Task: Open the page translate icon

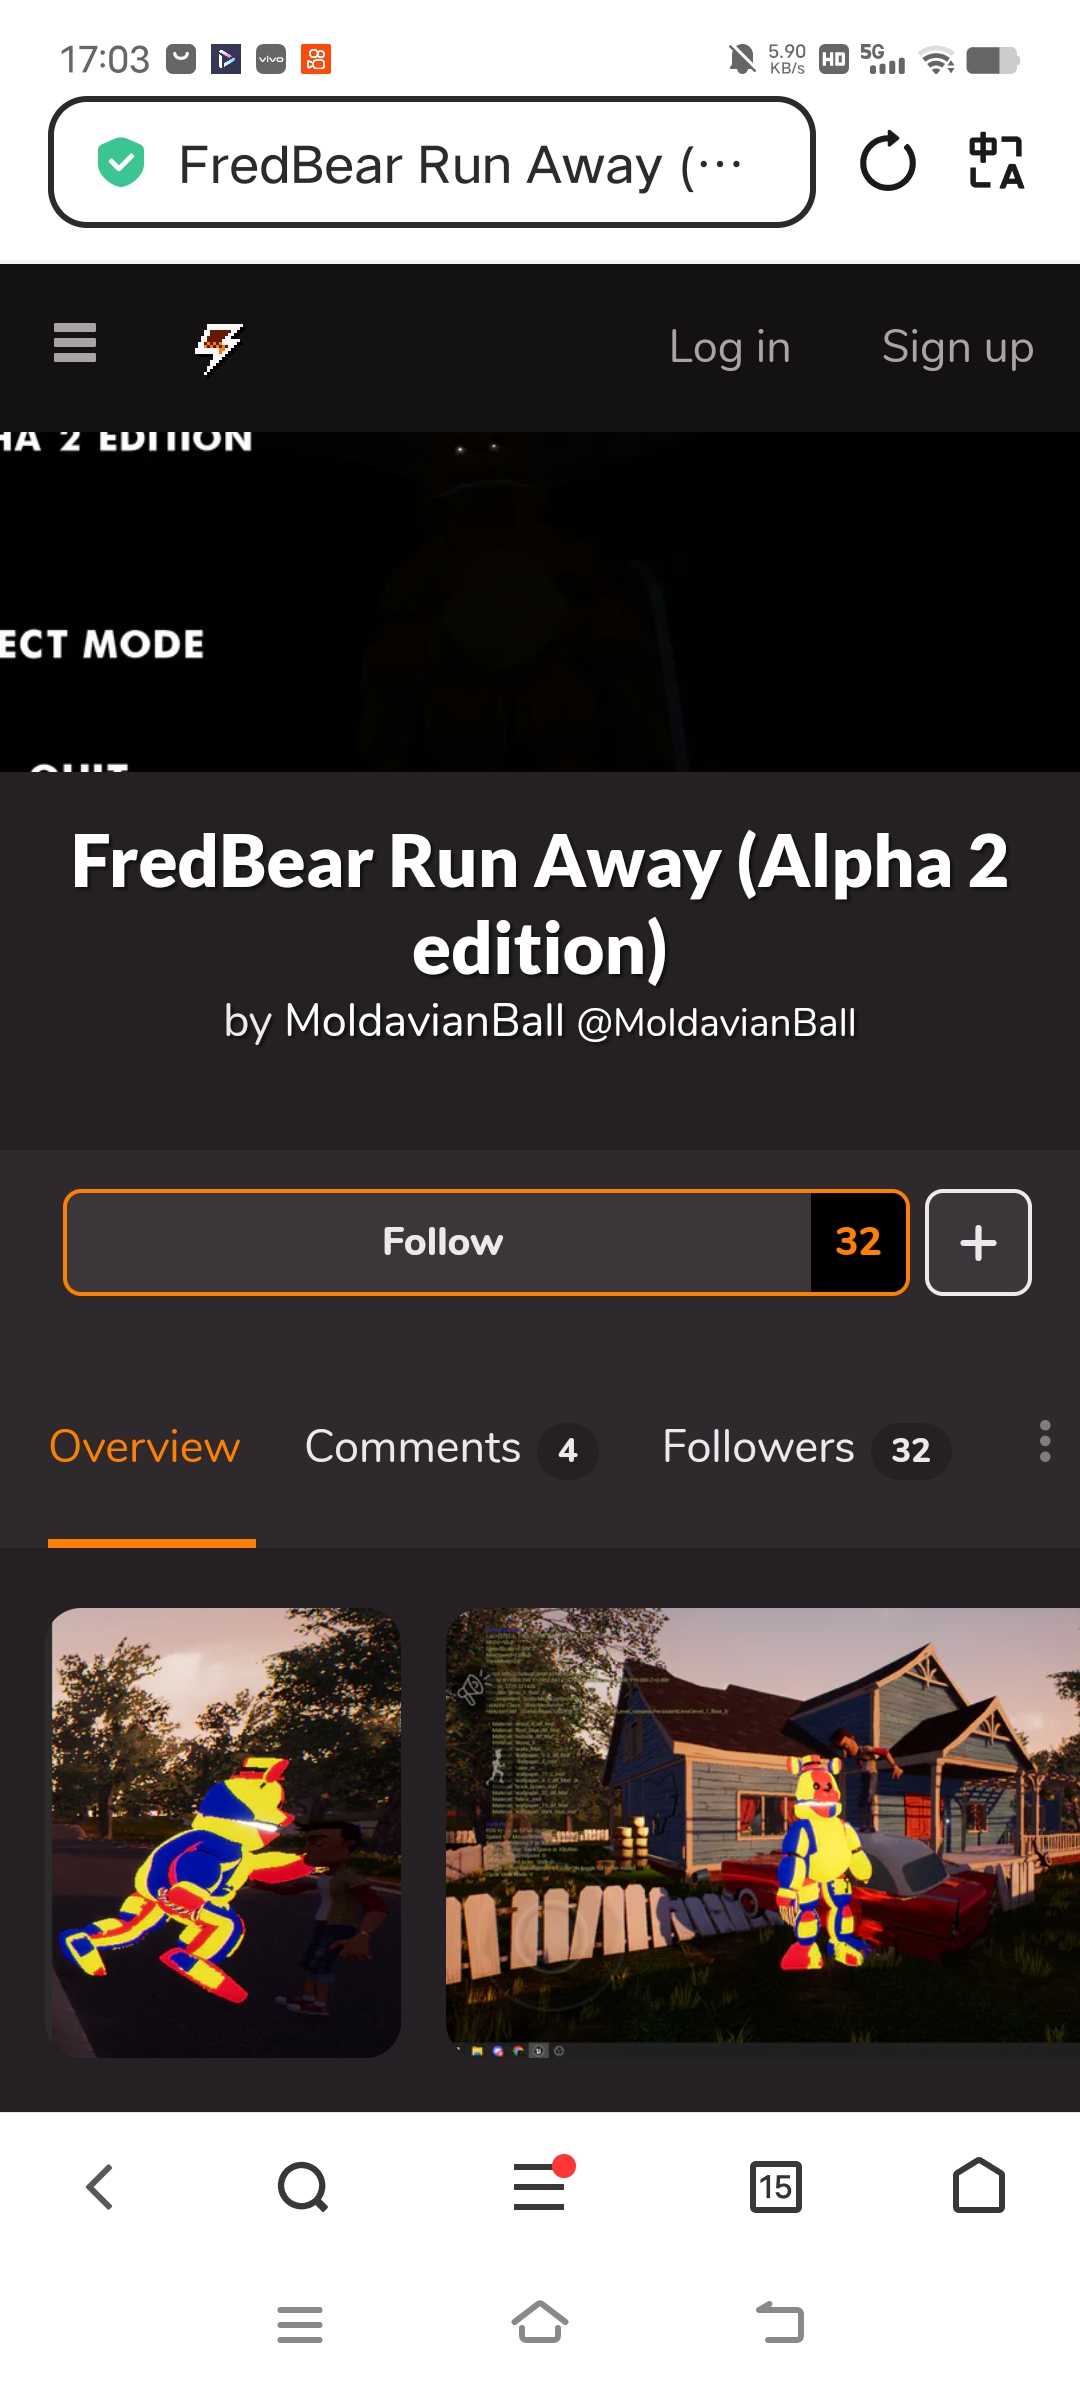Action: coord(997,161)
